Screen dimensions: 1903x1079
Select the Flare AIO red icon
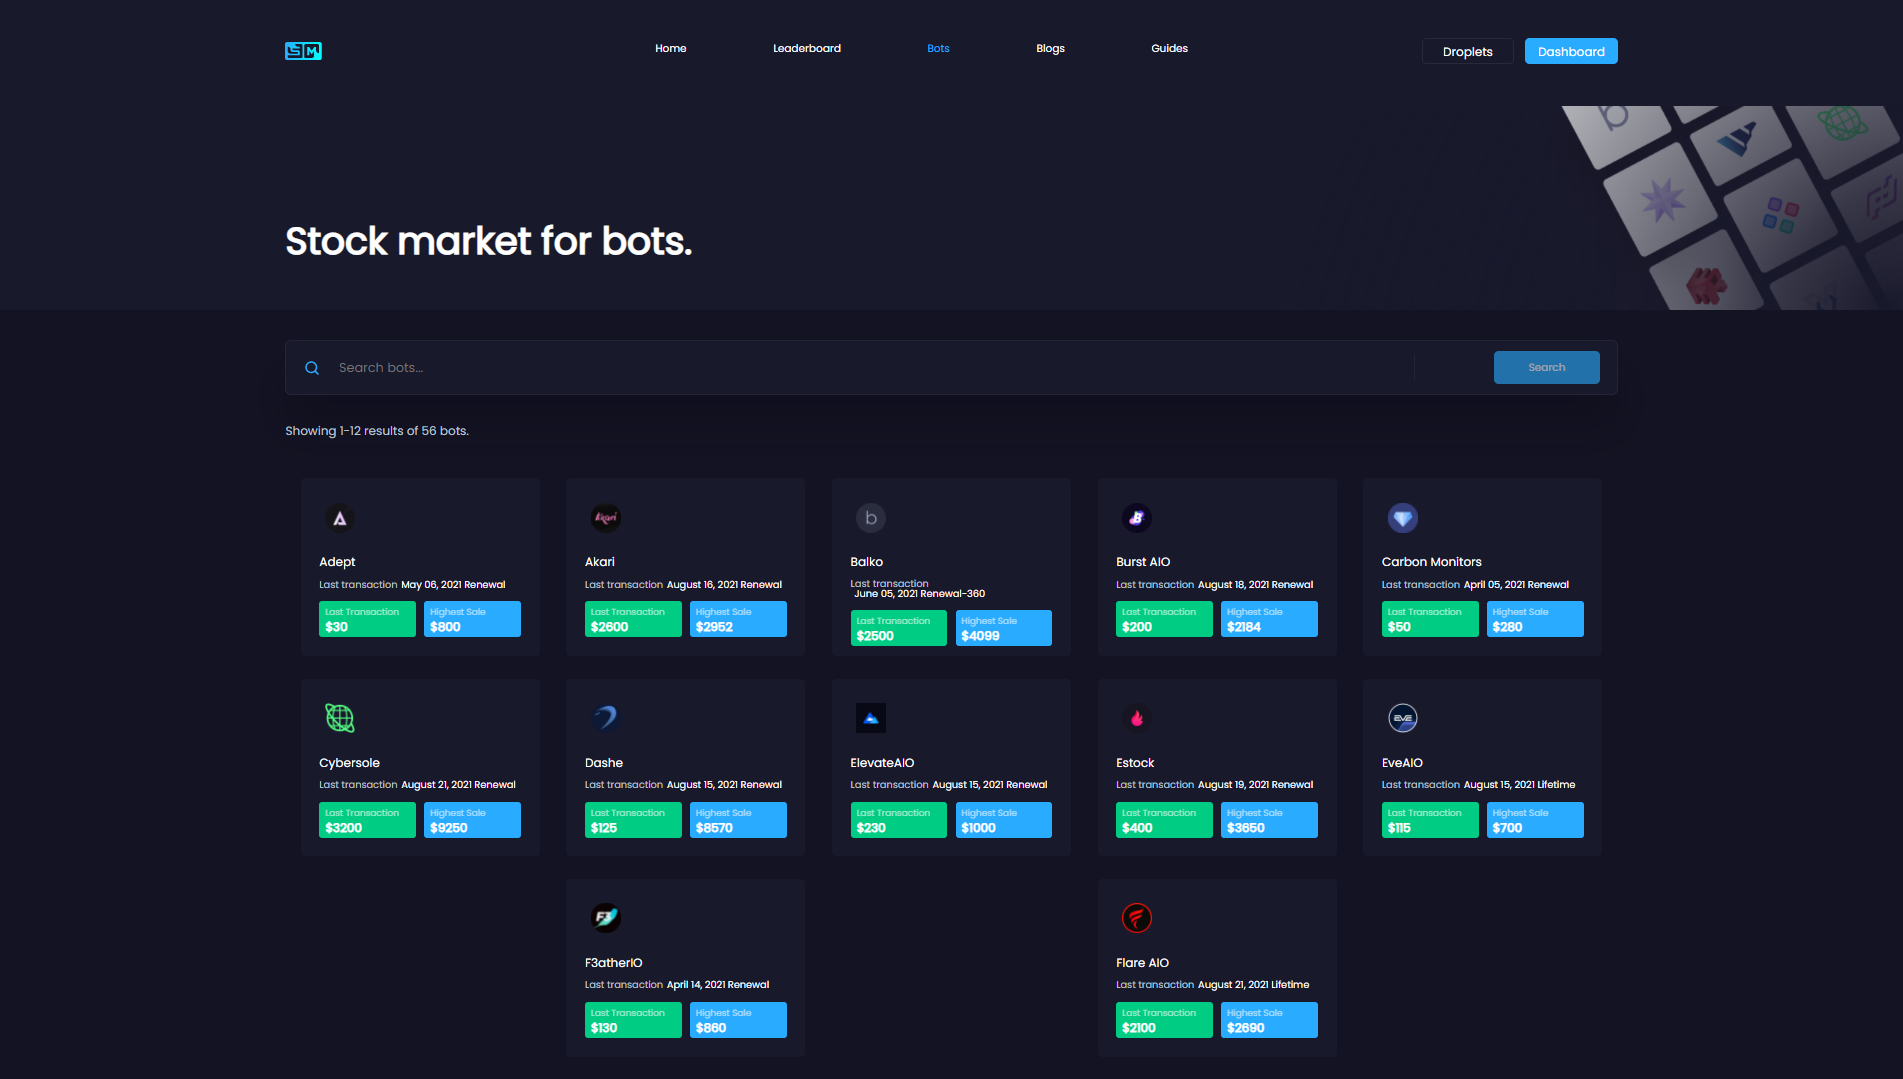coord(1136,918)
